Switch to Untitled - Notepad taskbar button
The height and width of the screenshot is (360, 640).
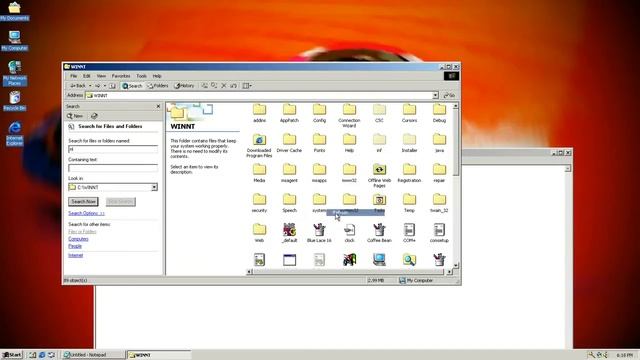click(93, 355)
